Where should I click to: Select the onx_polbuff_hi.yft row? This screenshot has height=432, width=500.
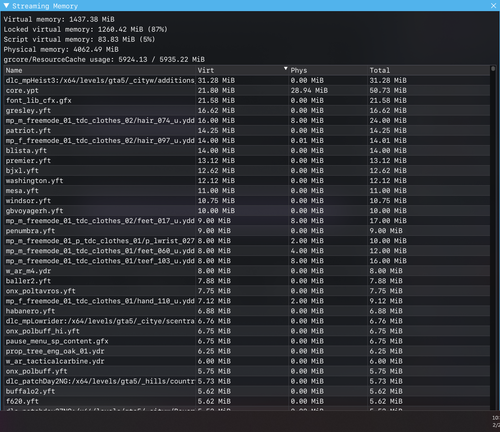coord(247,331)
